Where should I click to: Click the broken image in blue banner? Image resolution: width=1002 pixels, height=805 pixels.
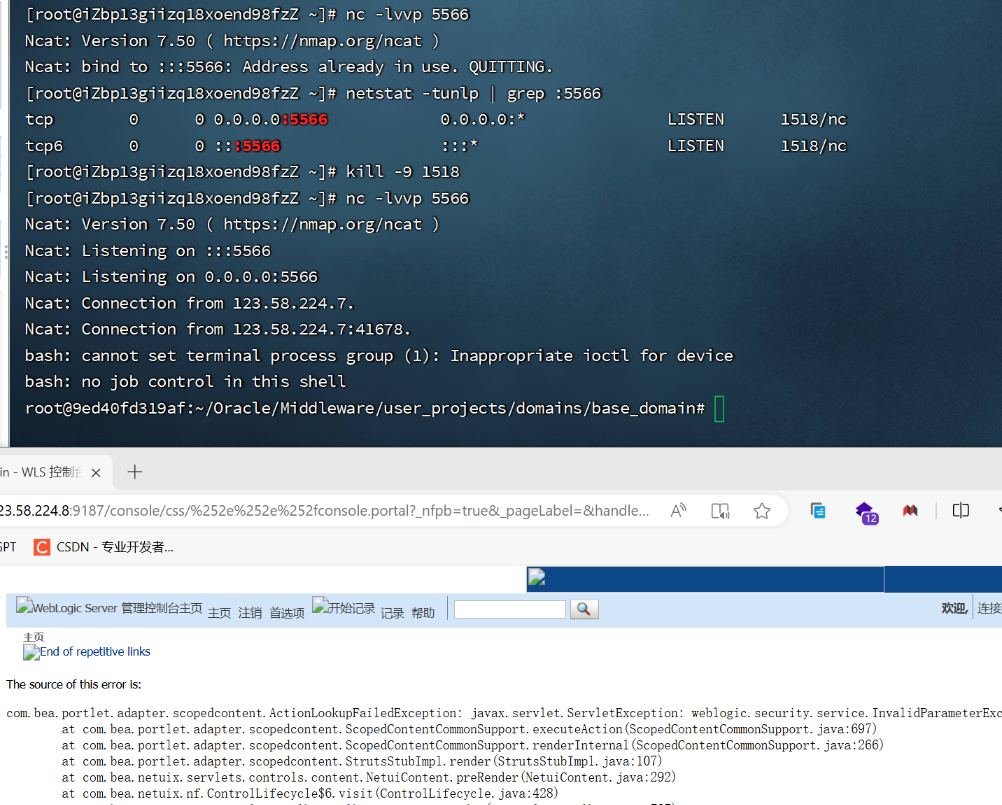point(537,577)
